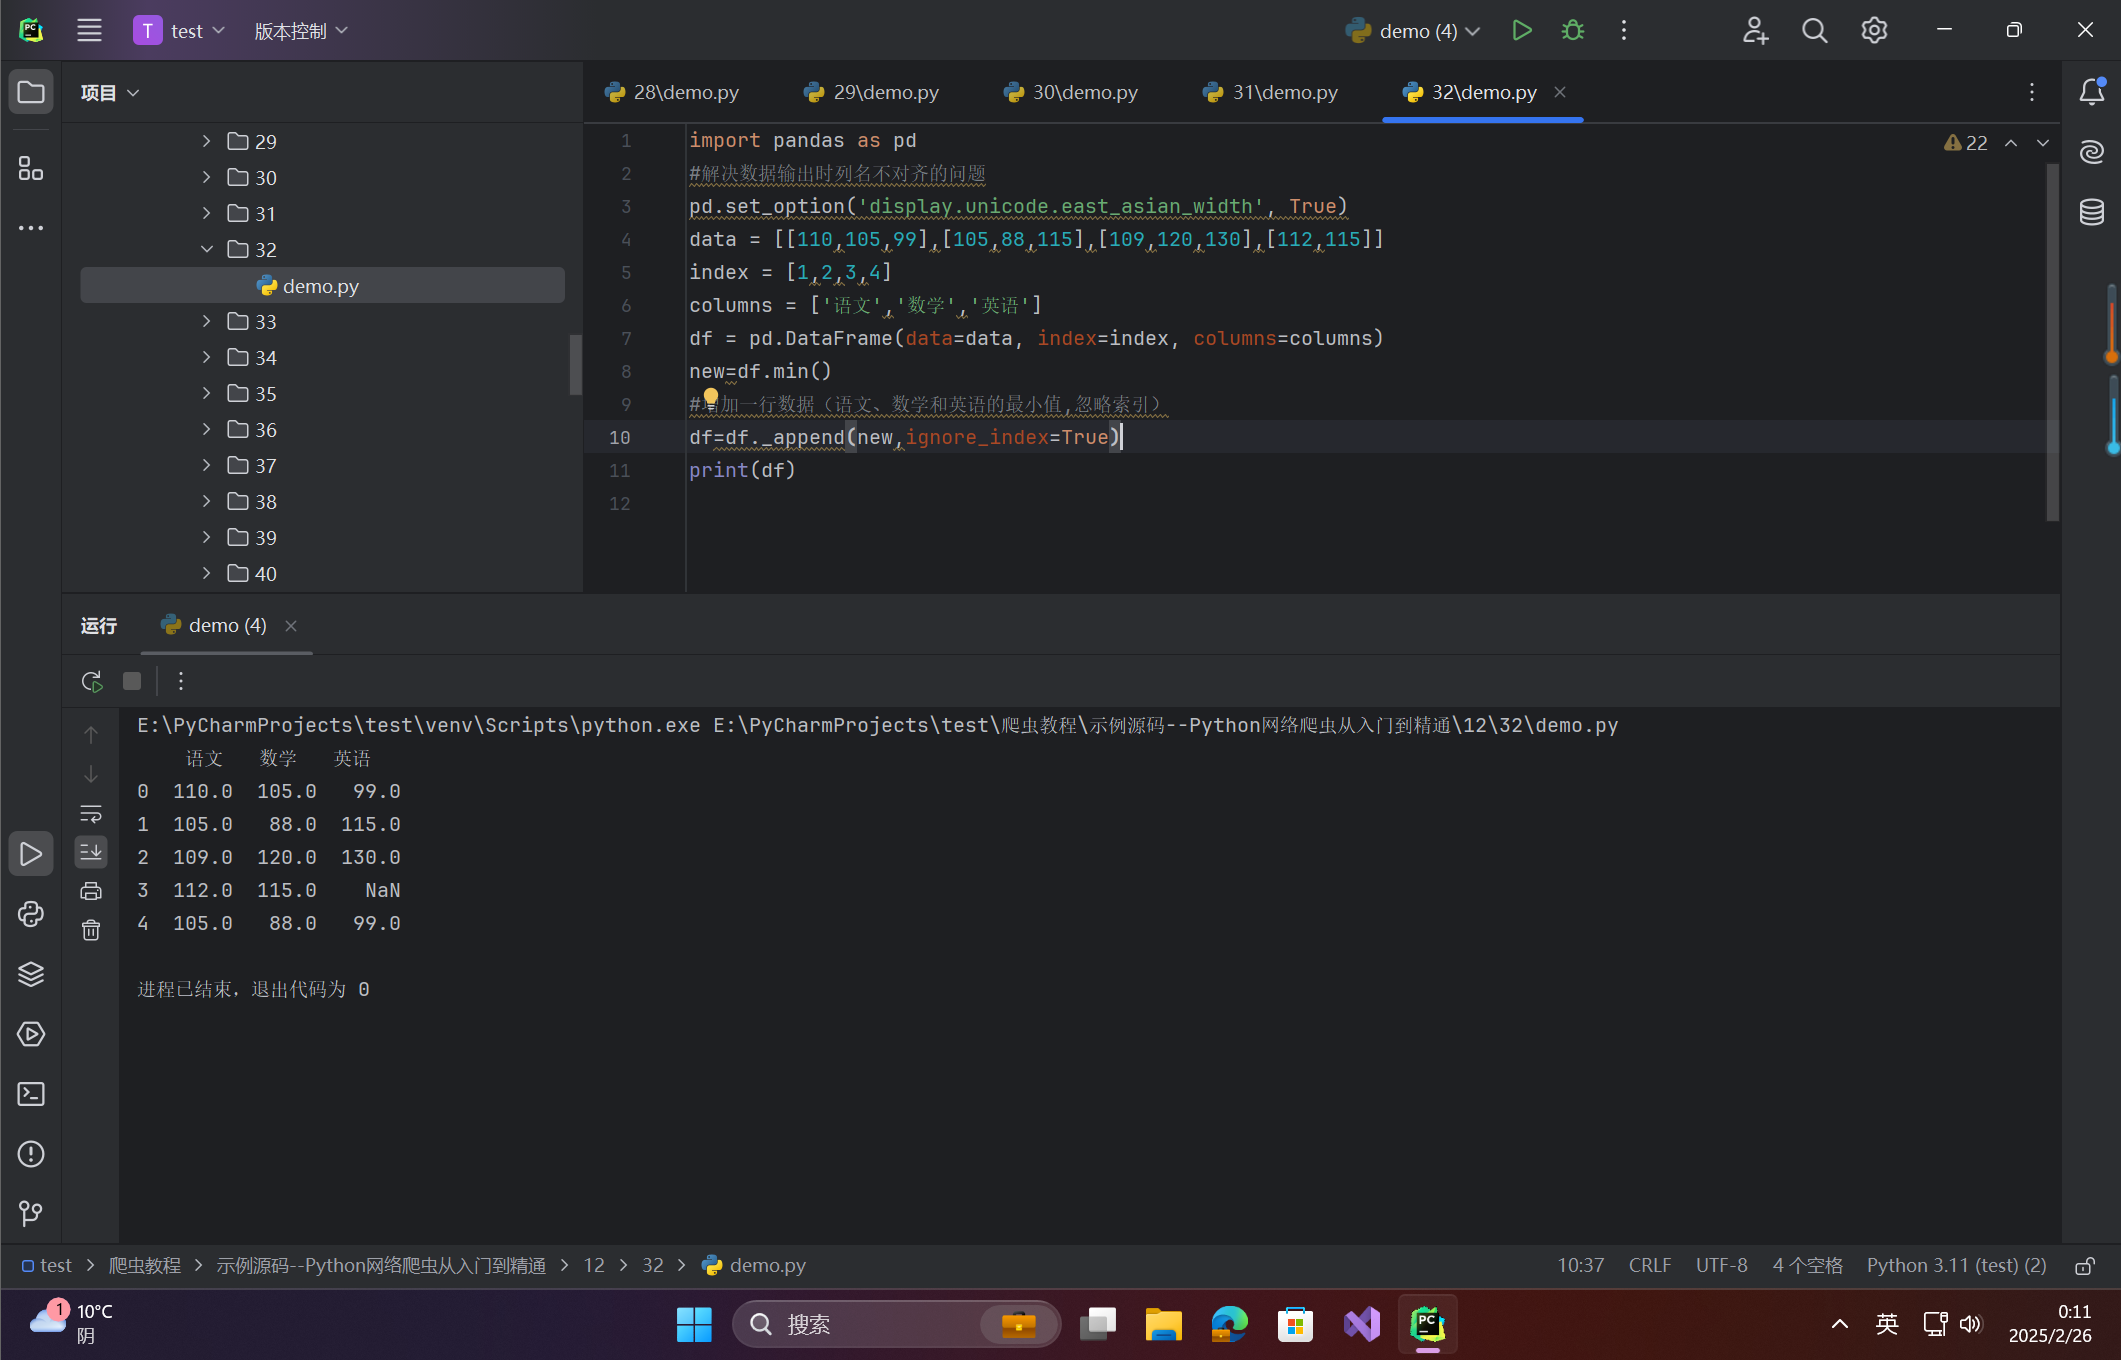Toggle read-only lock in status bar
This screenshot has height=1360, width=2121.
pos(2085,1266)
